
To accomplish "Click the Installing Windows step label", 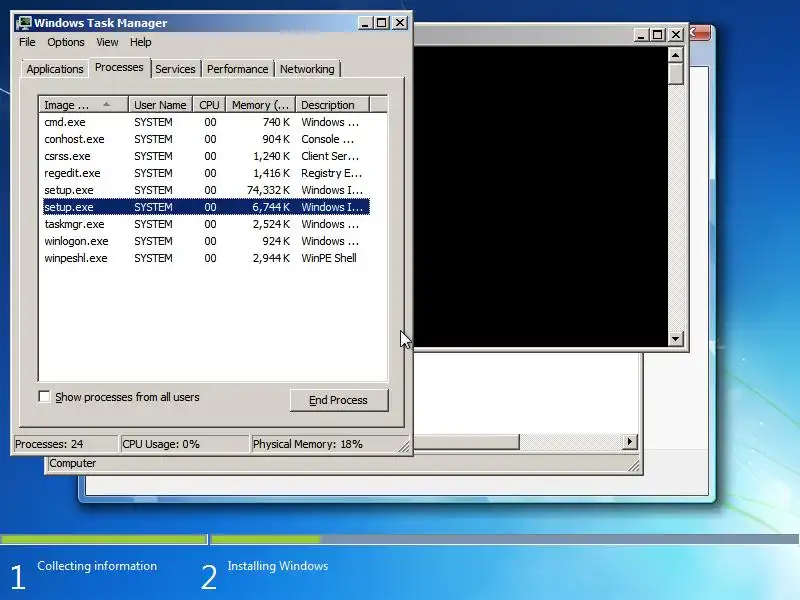I will 278,566.
